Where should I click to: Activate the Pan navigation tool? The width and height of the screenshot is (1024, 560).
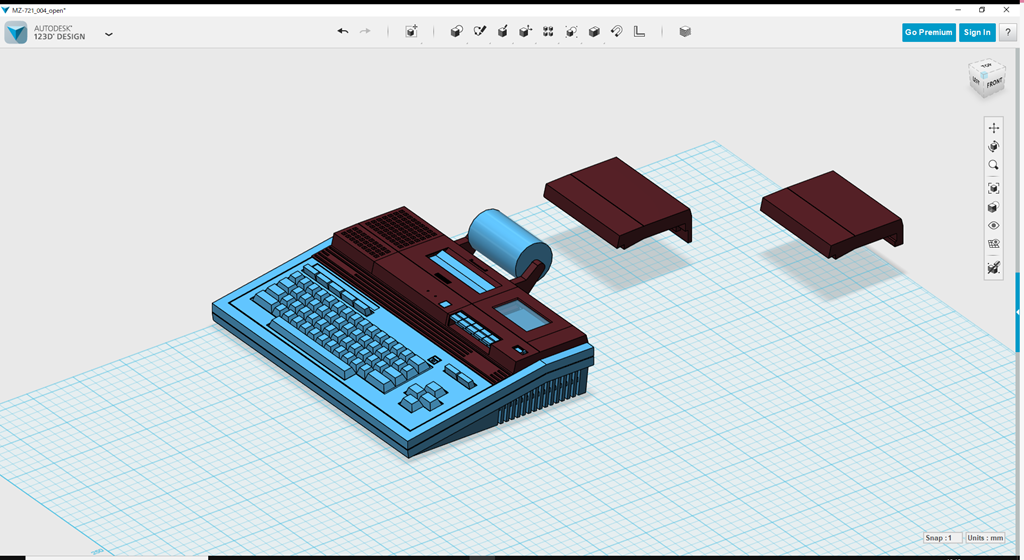click(x=993, y=128)
